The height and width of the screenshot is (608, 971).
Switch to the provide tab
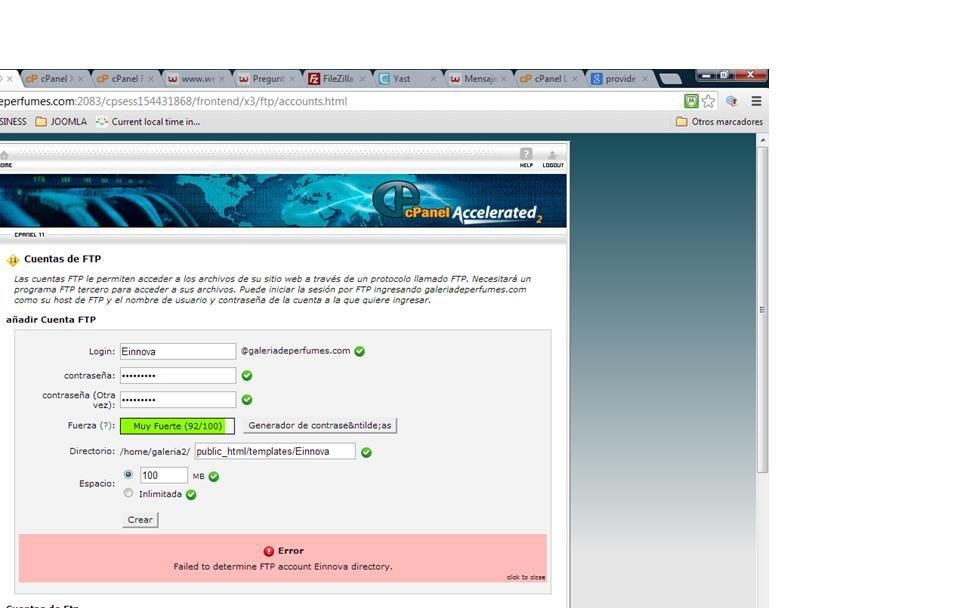(620, 79)
